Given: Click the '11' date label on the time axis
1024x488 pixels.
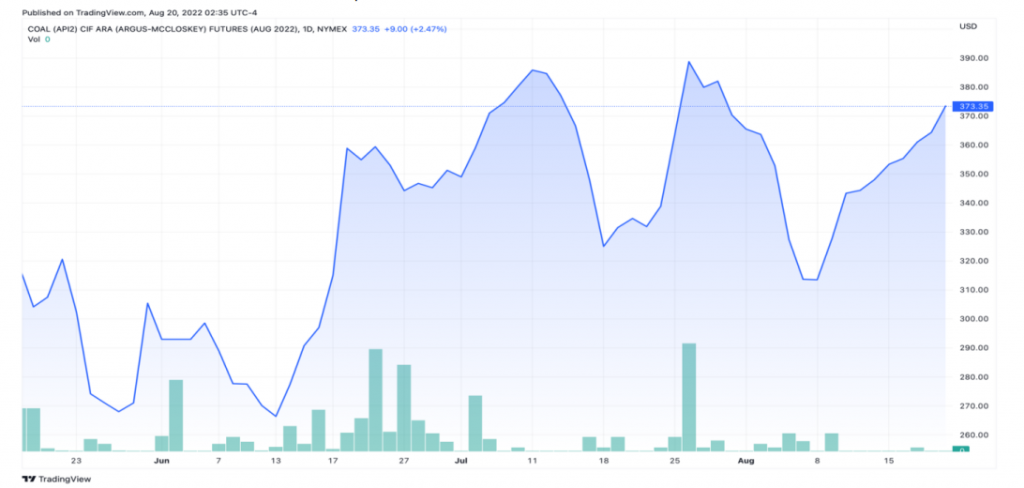Looking at the screenshot, I should click(x=532, y=461).
